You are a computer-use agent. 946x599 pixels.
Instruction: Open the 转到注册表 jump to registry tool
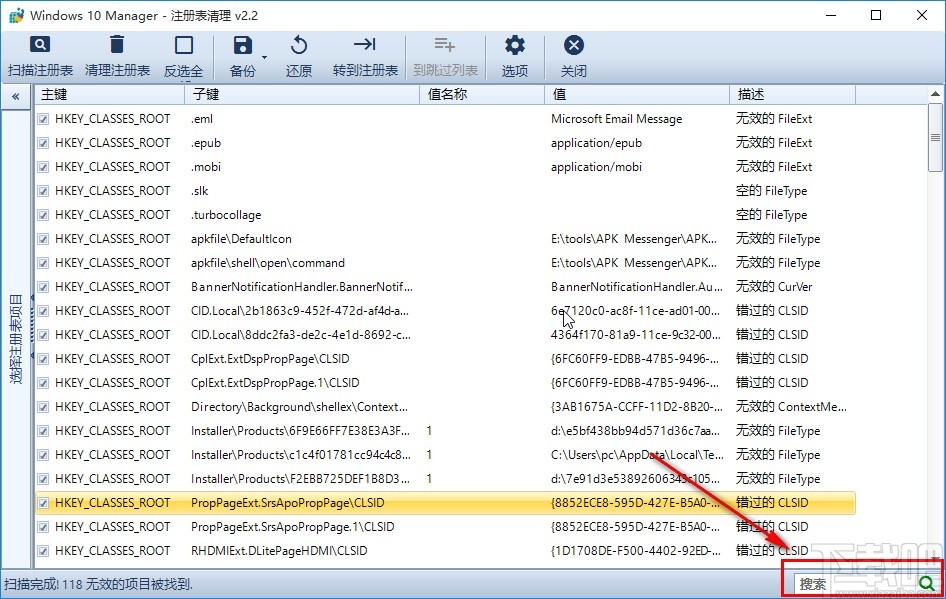tap(364, 44)
